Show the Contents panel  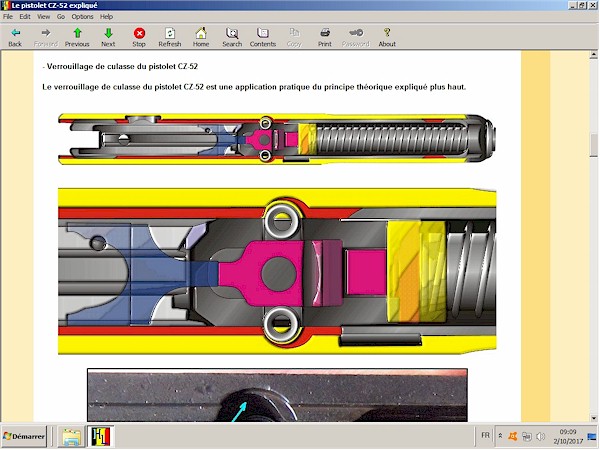263,38
